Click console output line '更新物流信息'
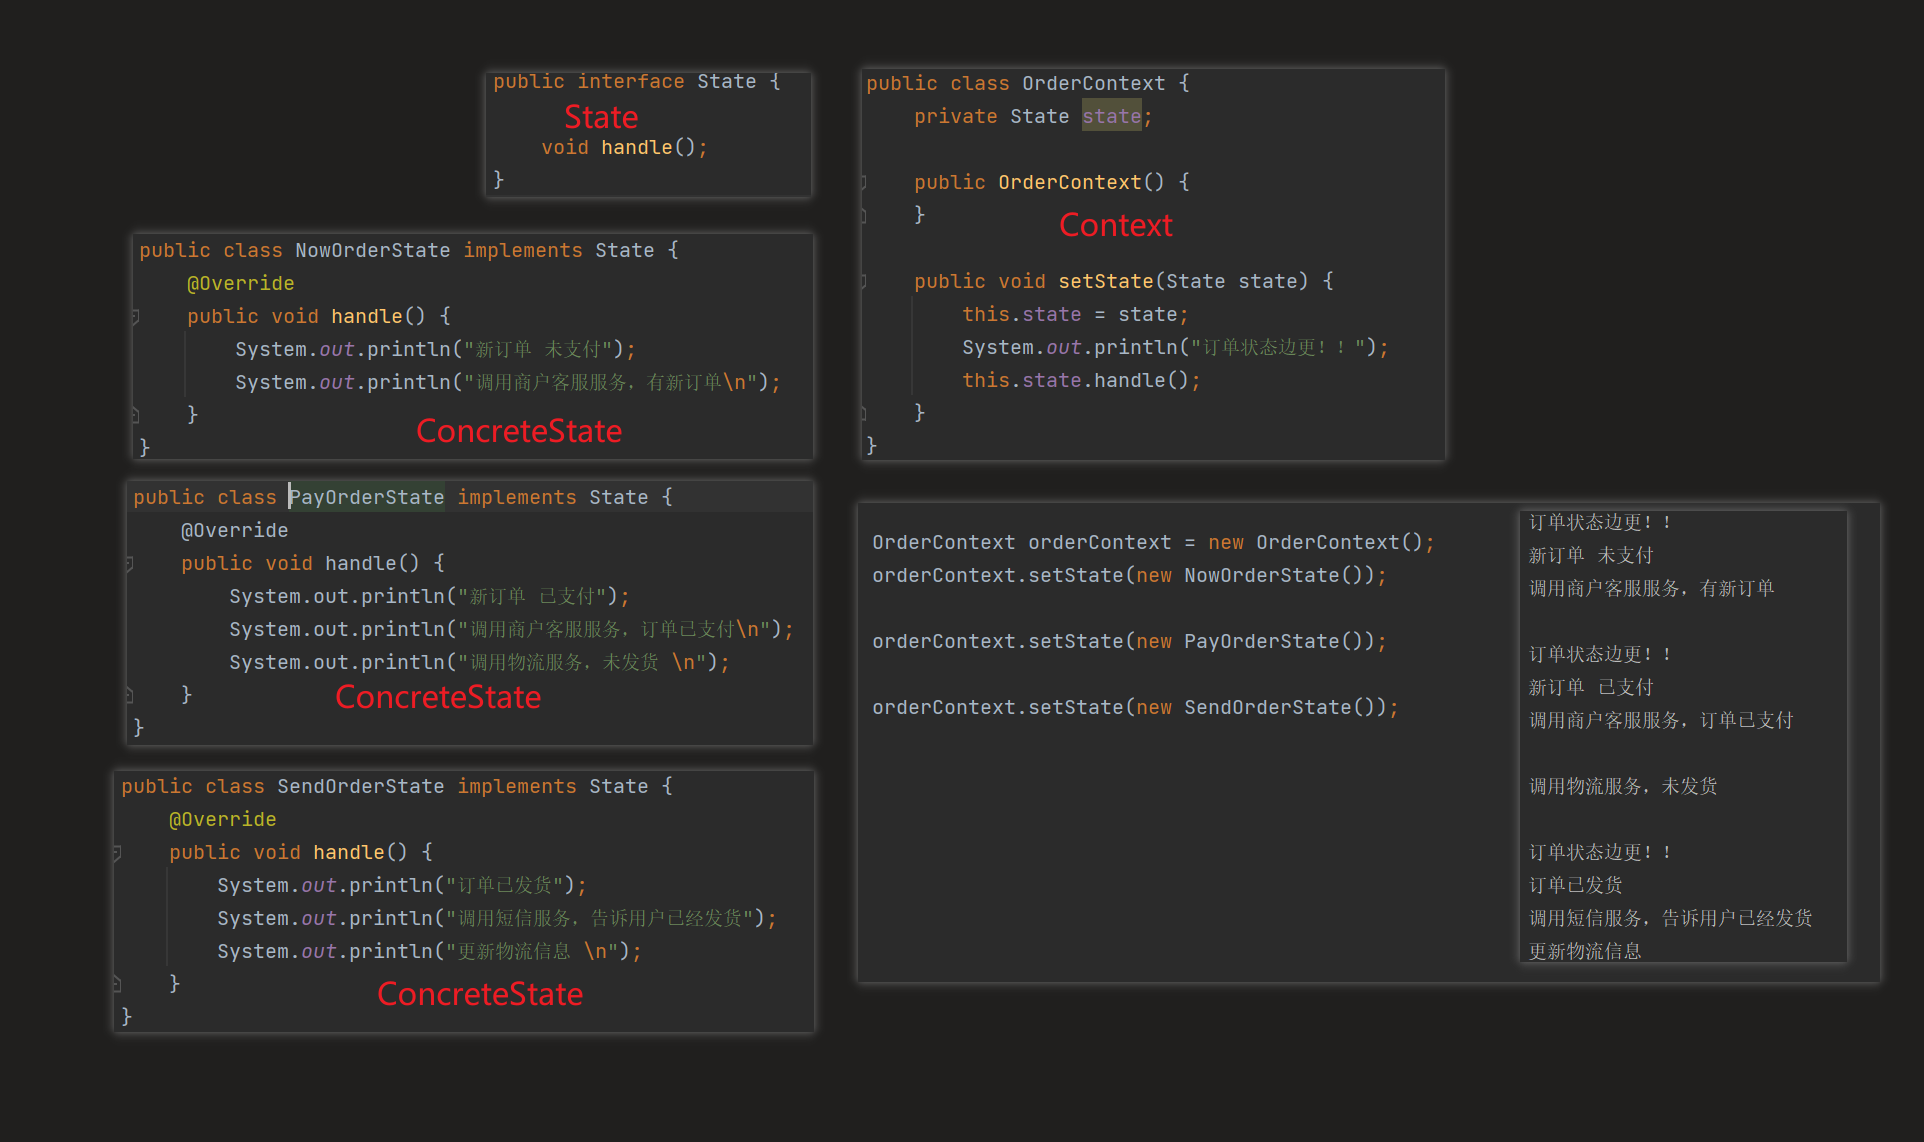Image resolution: width=1924 pixels, height=1142 pixels. (x=1586, y=952)
